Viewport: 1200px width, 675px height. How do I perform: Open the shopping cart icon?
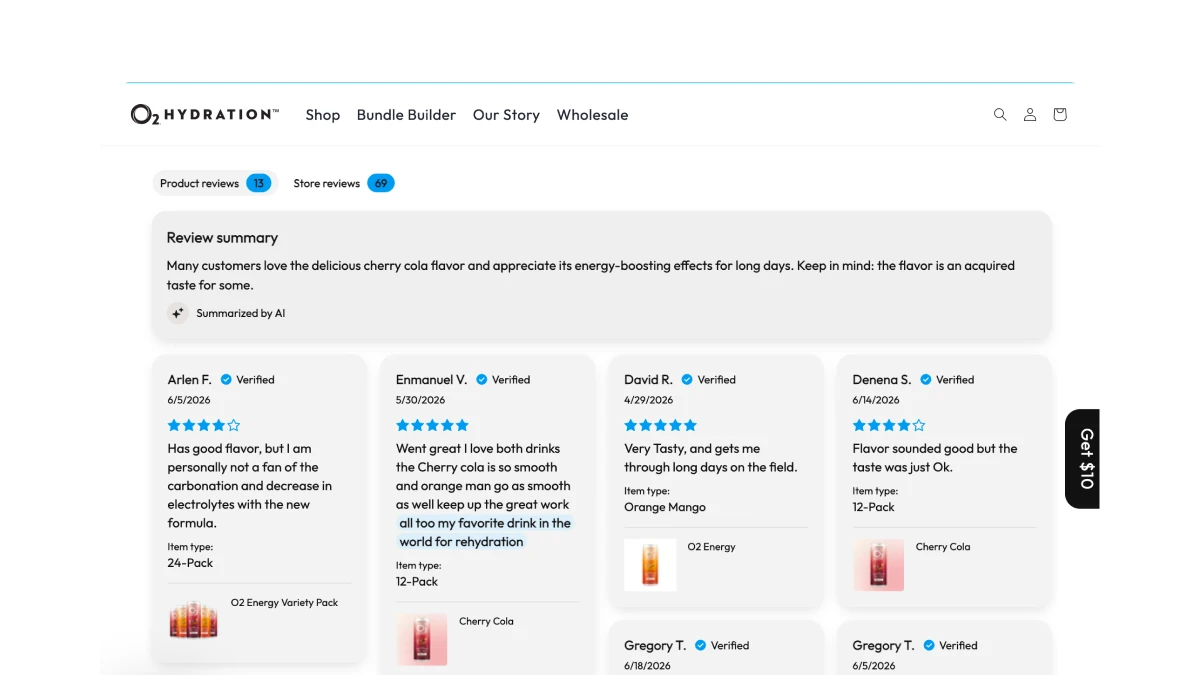click(x=1060, y=115)
